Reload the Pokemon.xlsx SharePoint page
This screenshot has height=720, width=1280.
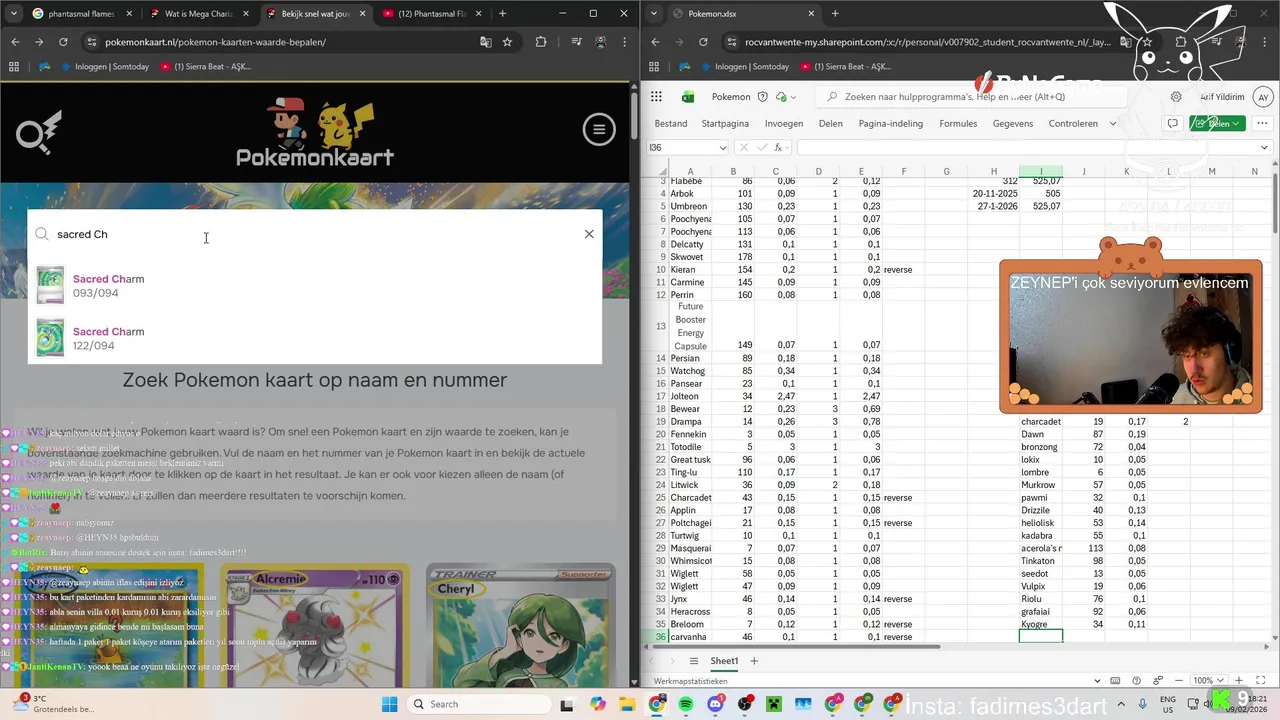pos(703,42)
